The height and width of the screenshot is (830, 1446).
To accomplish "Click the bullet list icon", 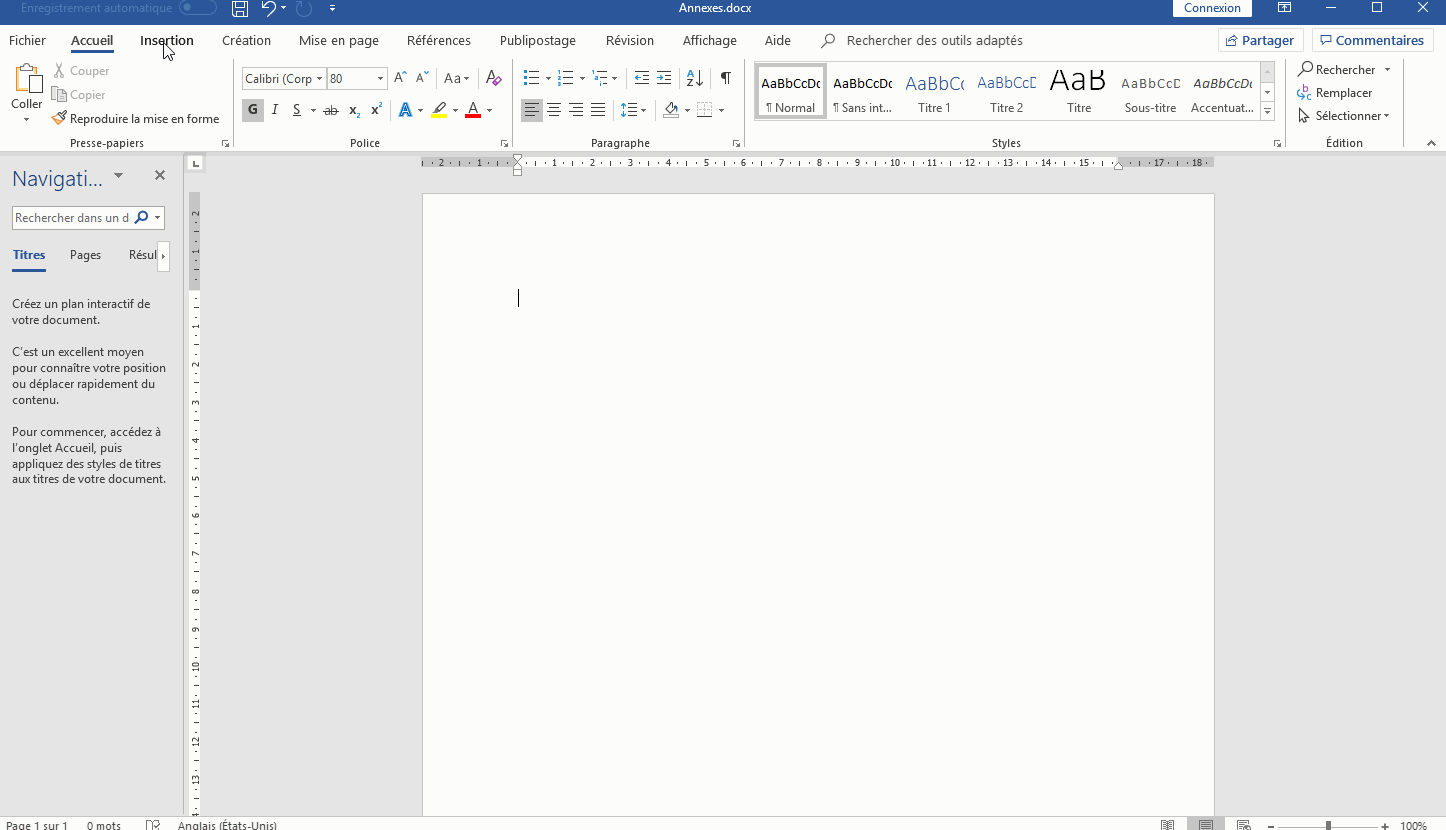I will tap(531, 78).
